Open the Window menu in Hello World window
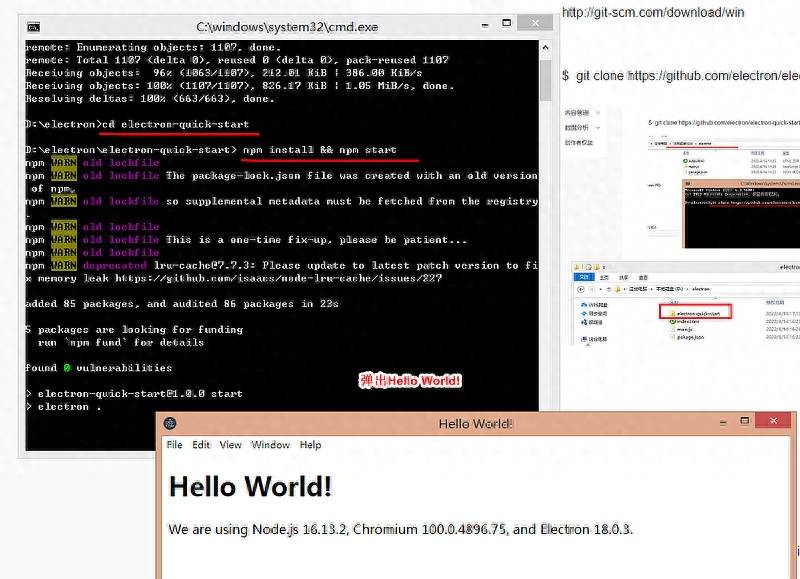This screenshot has height=579, width=800. coord(270,445)
